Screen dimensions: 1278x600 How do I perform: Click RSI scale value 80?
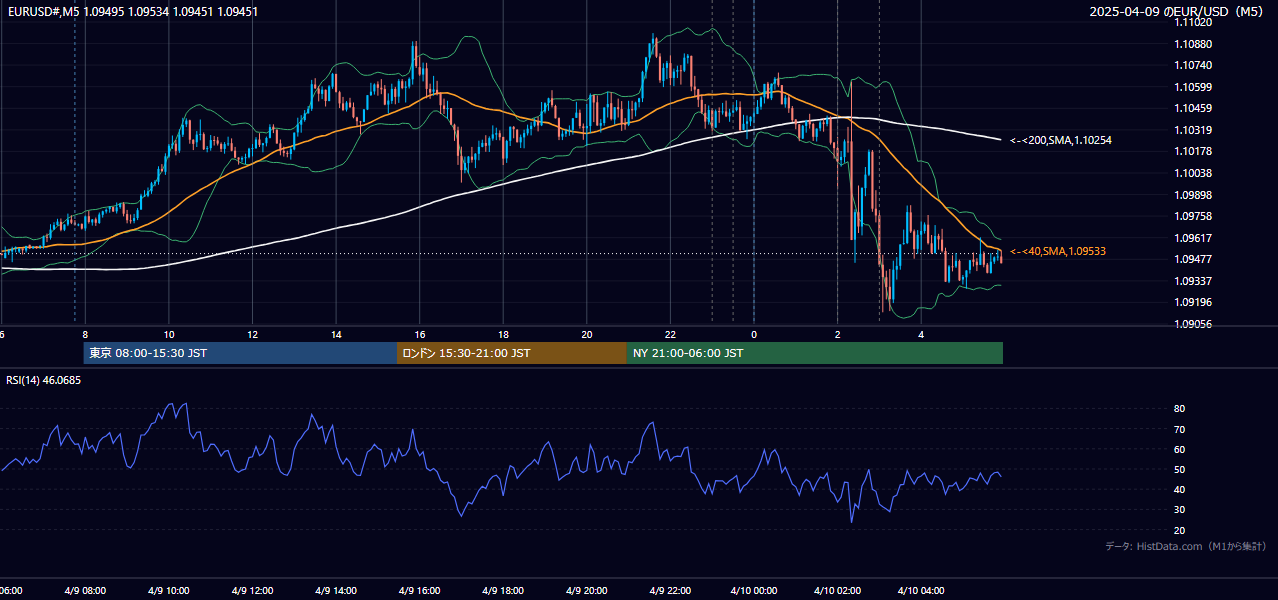[1179, 409]
